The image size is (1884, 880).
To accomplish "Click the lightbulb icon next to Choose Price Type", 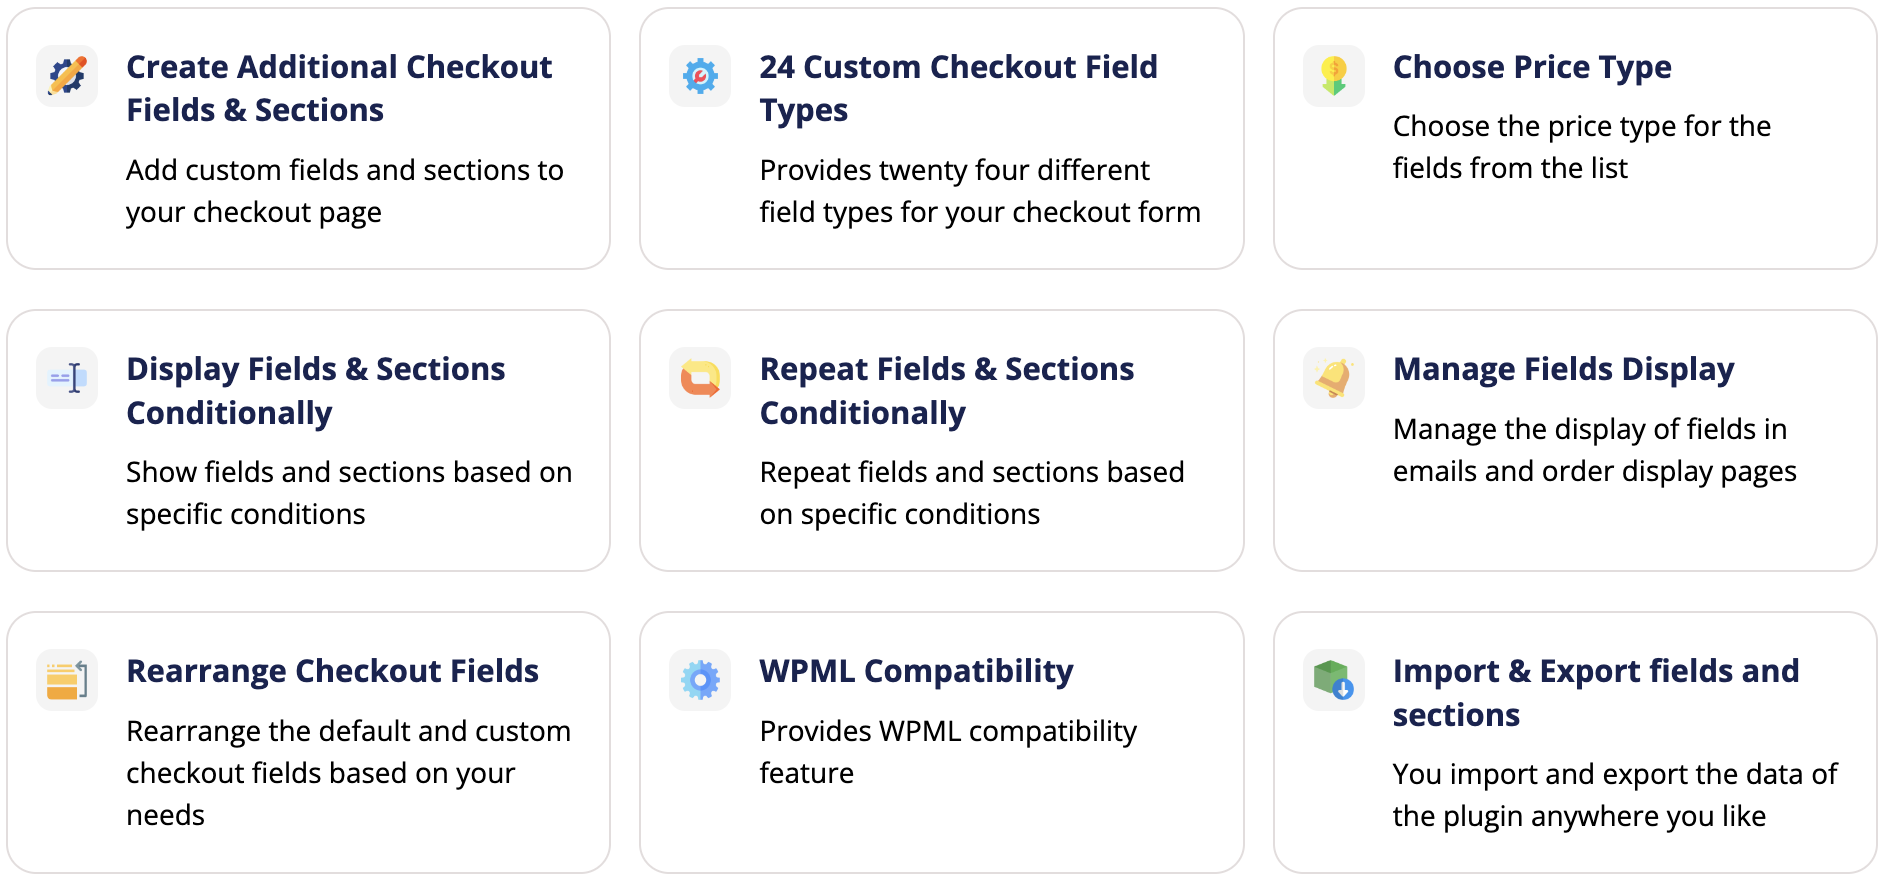I will point(1334,76).
